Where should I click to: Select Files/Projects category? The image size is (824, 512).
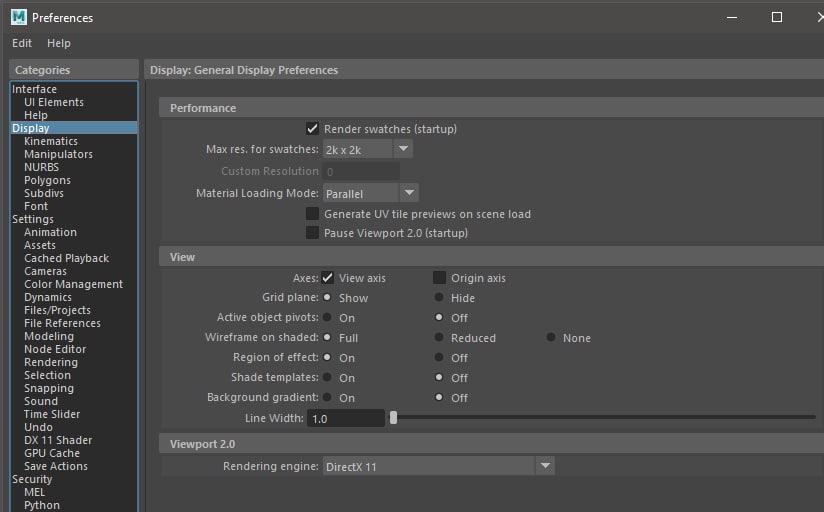pyautogui.click(x=74, y=310)
